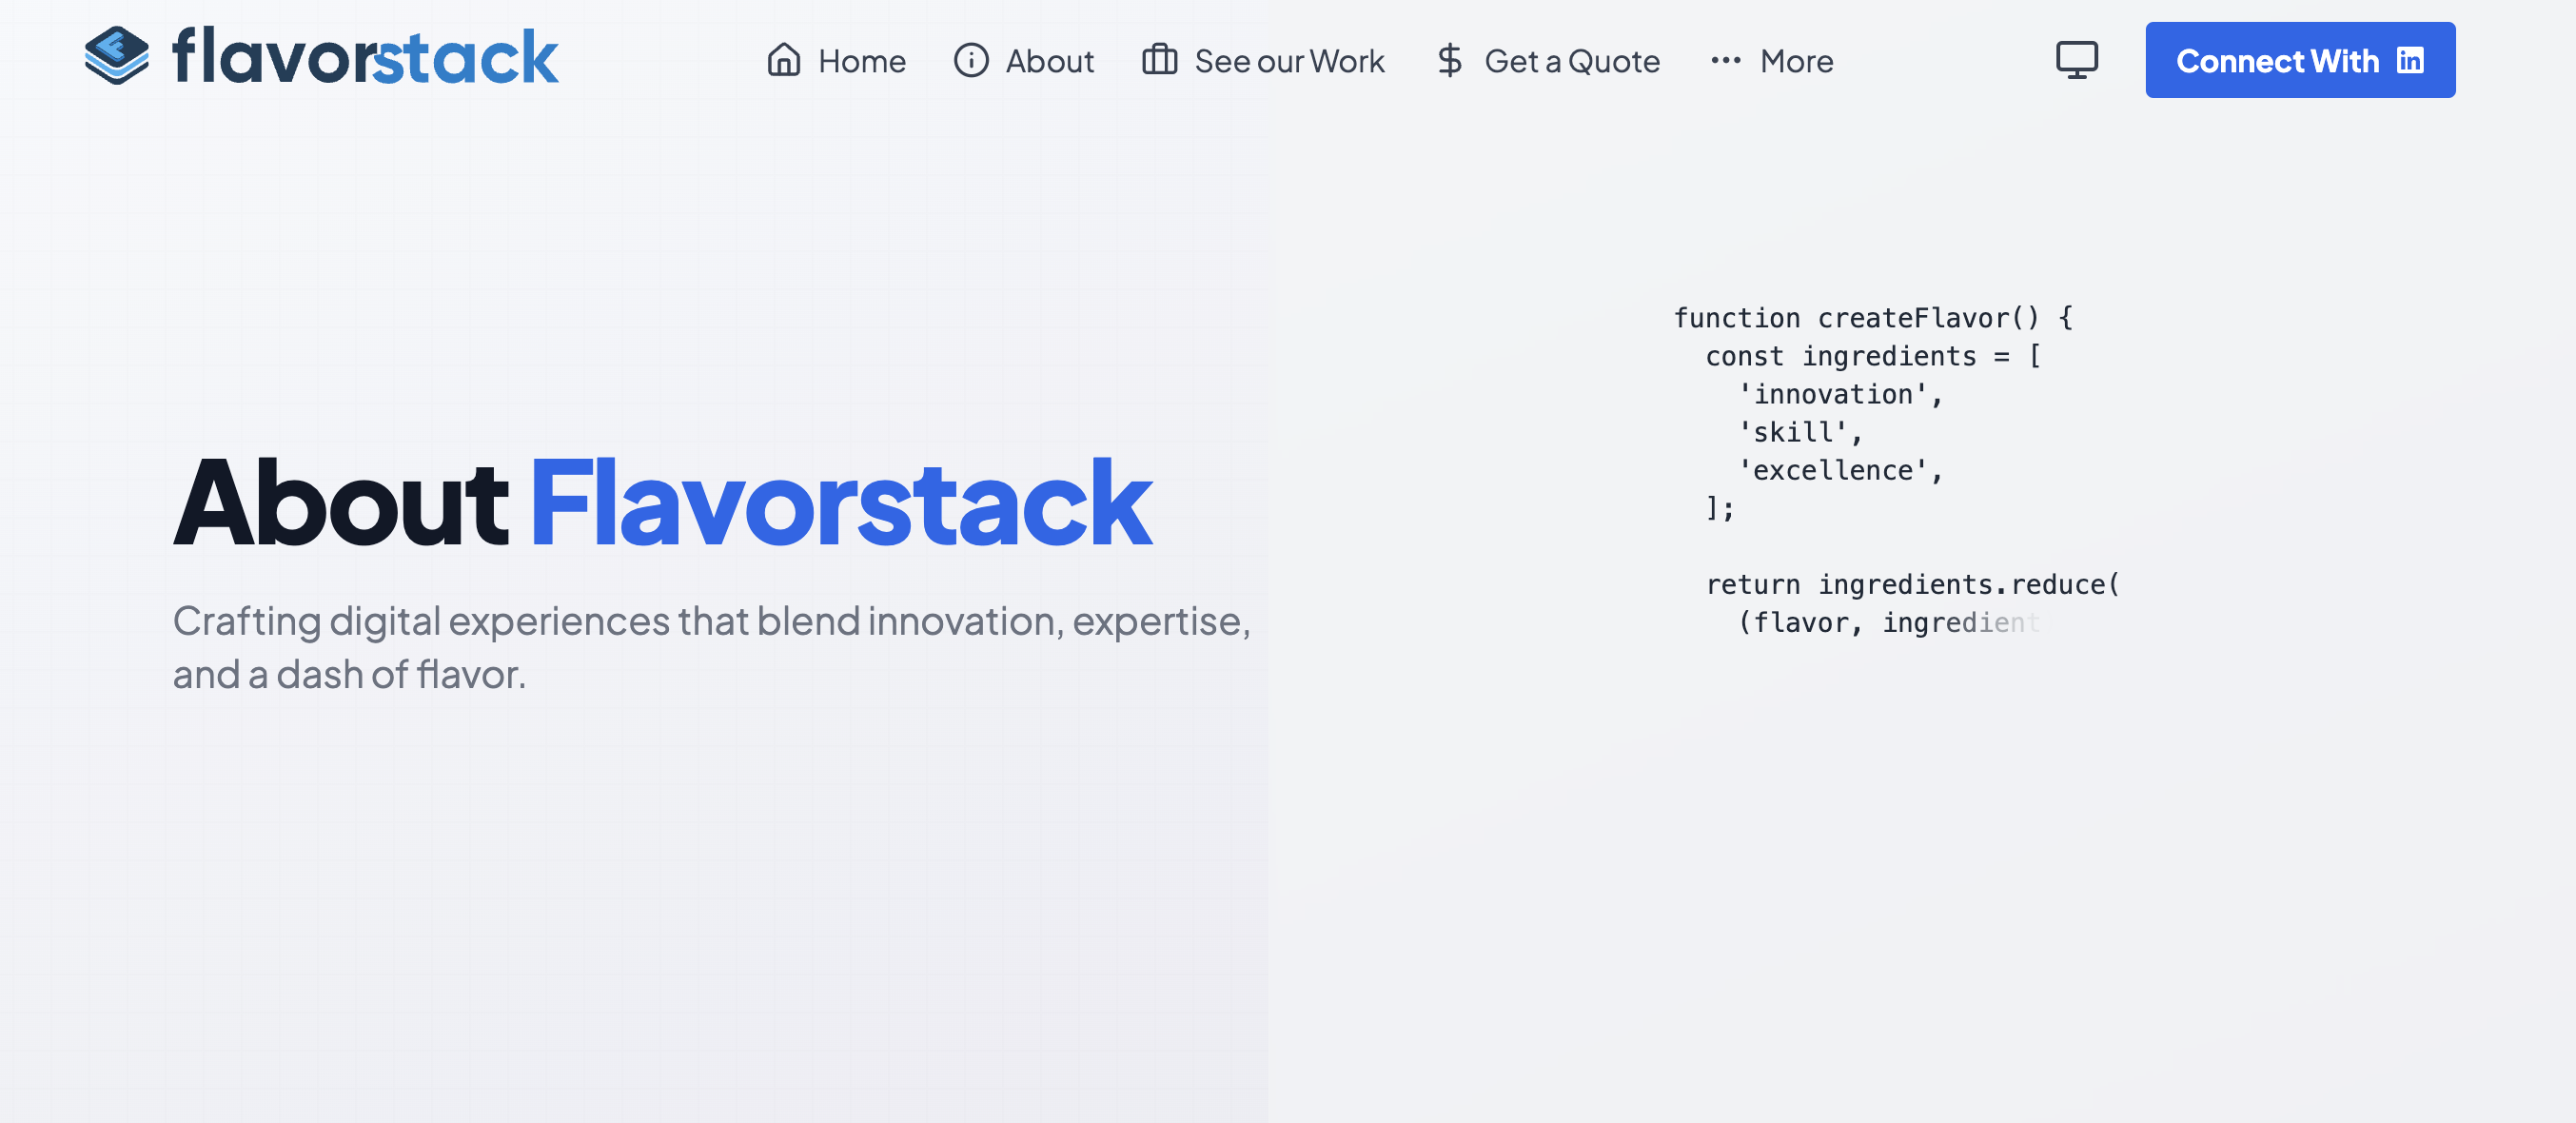2576x1123 pixels.
Task: Click 'and a dash of flavor.' text
Action: 349,675
